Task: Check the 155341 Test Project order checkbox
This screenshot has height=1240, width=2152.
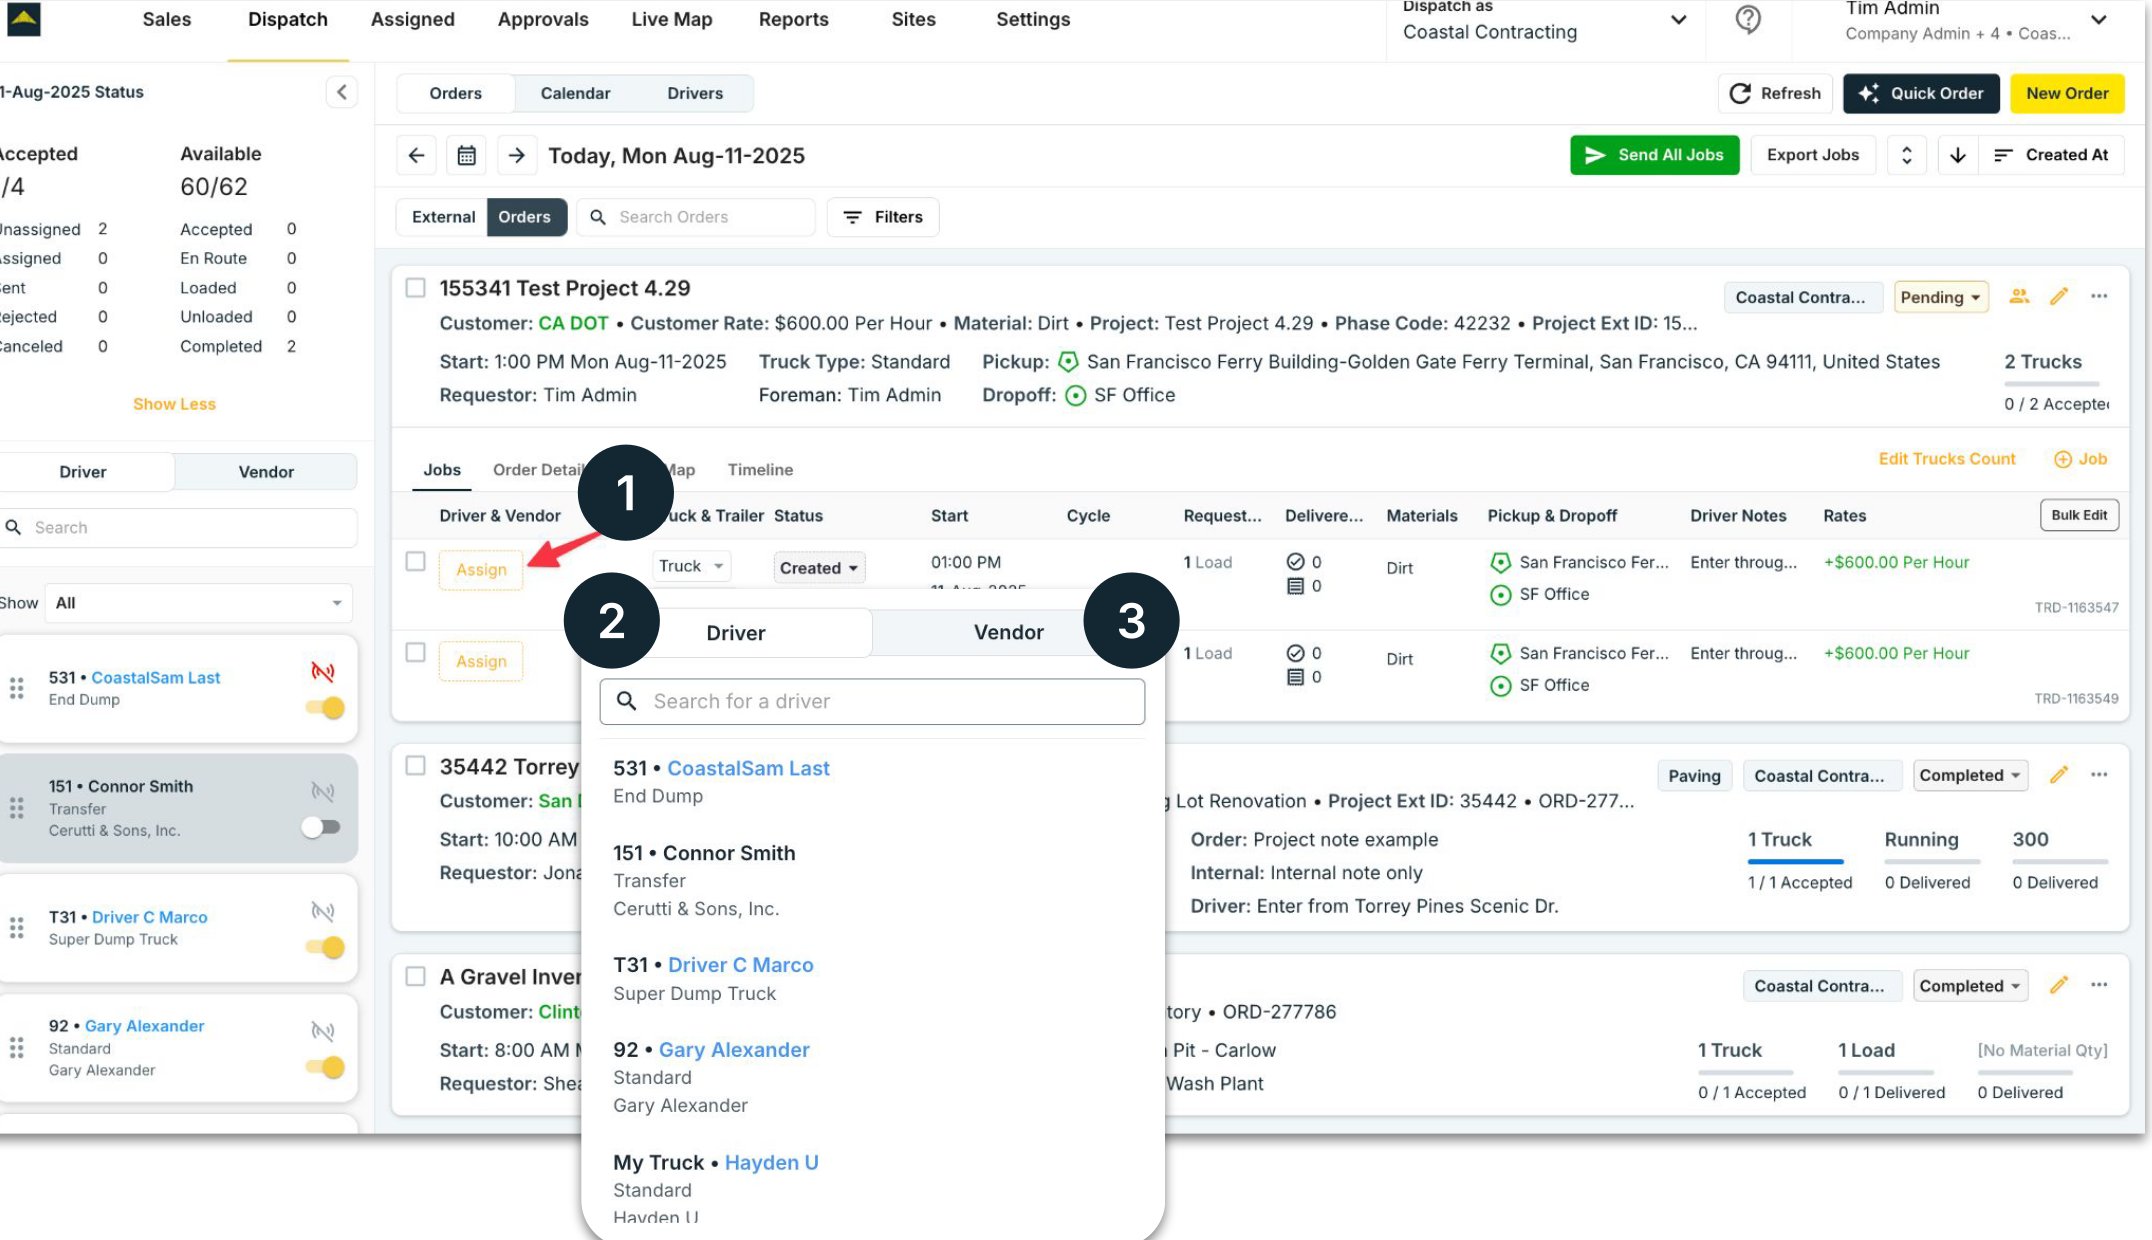Action: tap(415, 288)
